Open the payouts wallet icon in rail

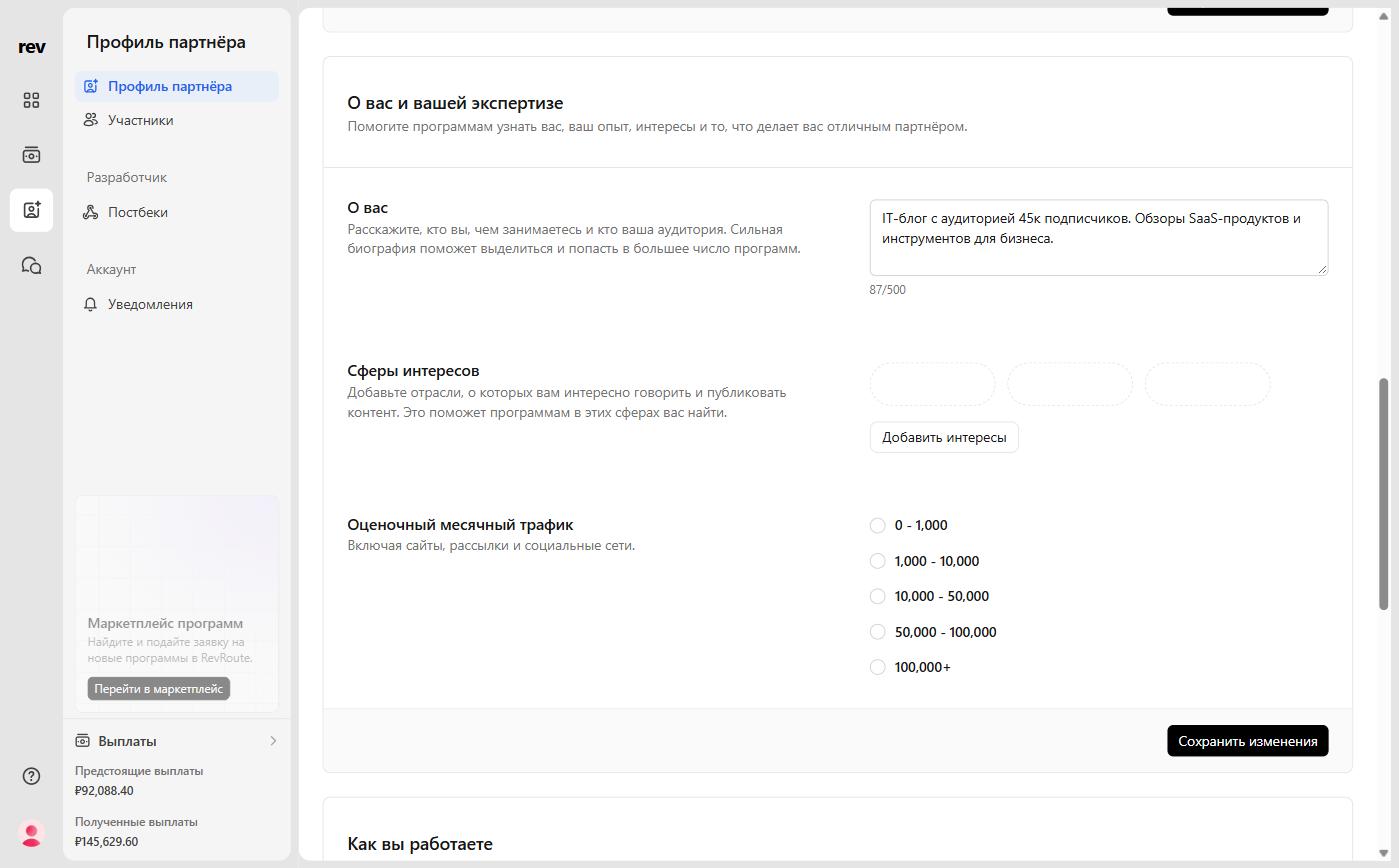[x=32, y=155]
